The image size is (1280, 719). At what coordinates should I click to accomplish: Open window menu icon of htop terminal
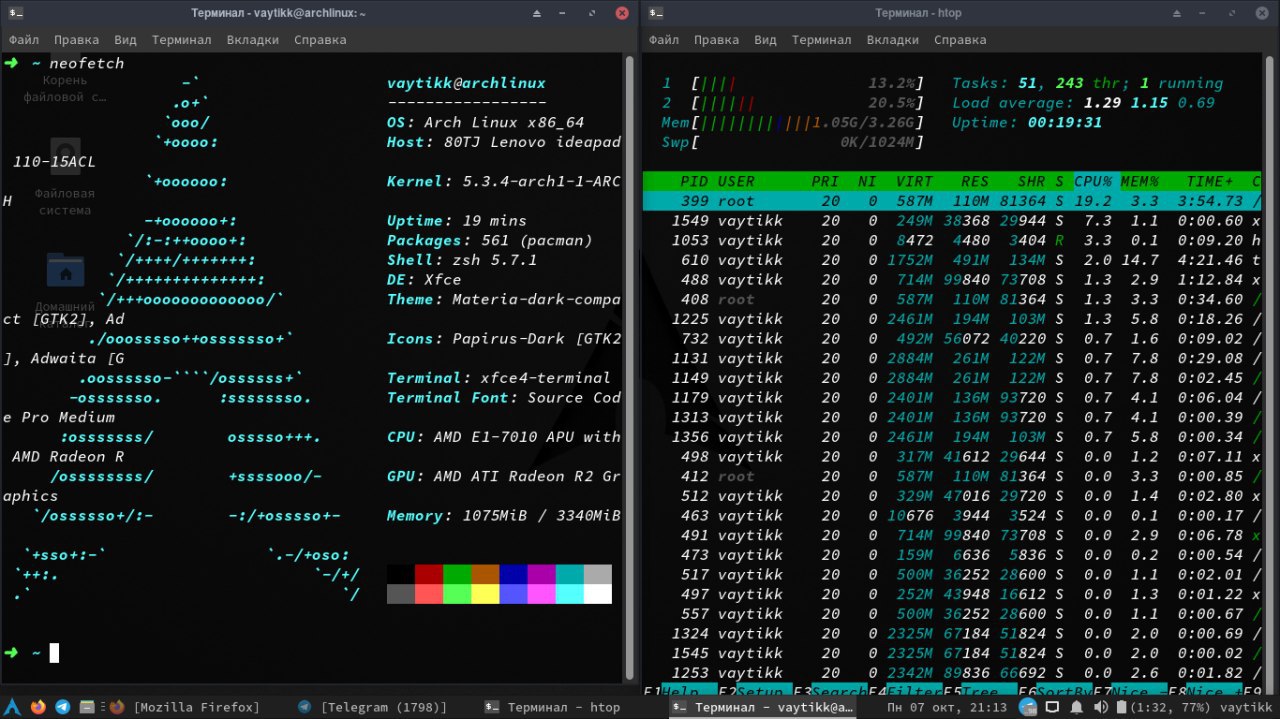(655, 13)
